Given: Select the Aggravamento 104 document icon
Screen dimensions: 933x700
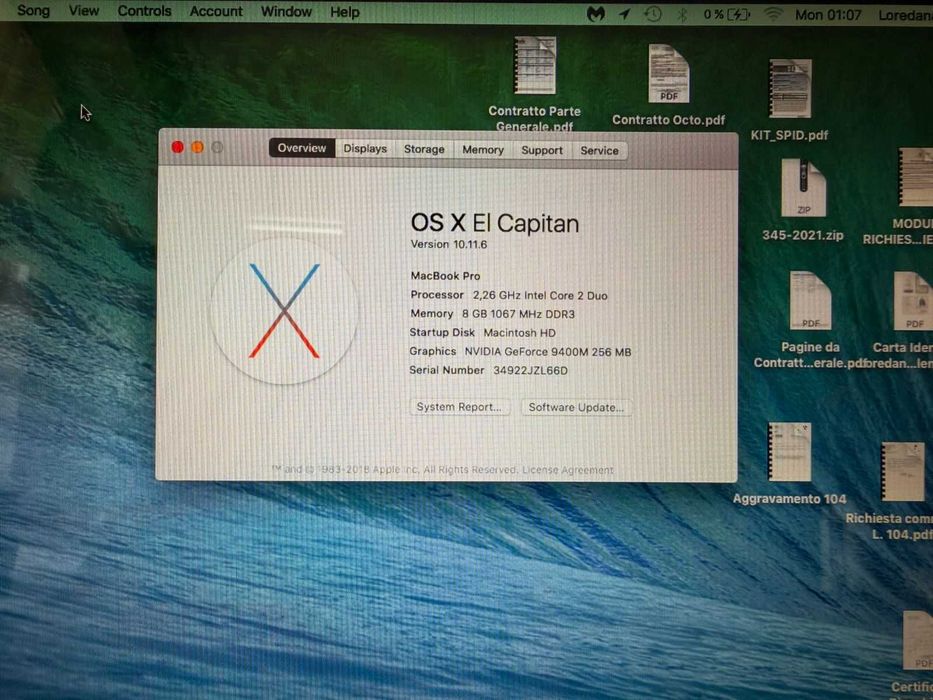Looking at the screenshot, I should pos(790,452).
